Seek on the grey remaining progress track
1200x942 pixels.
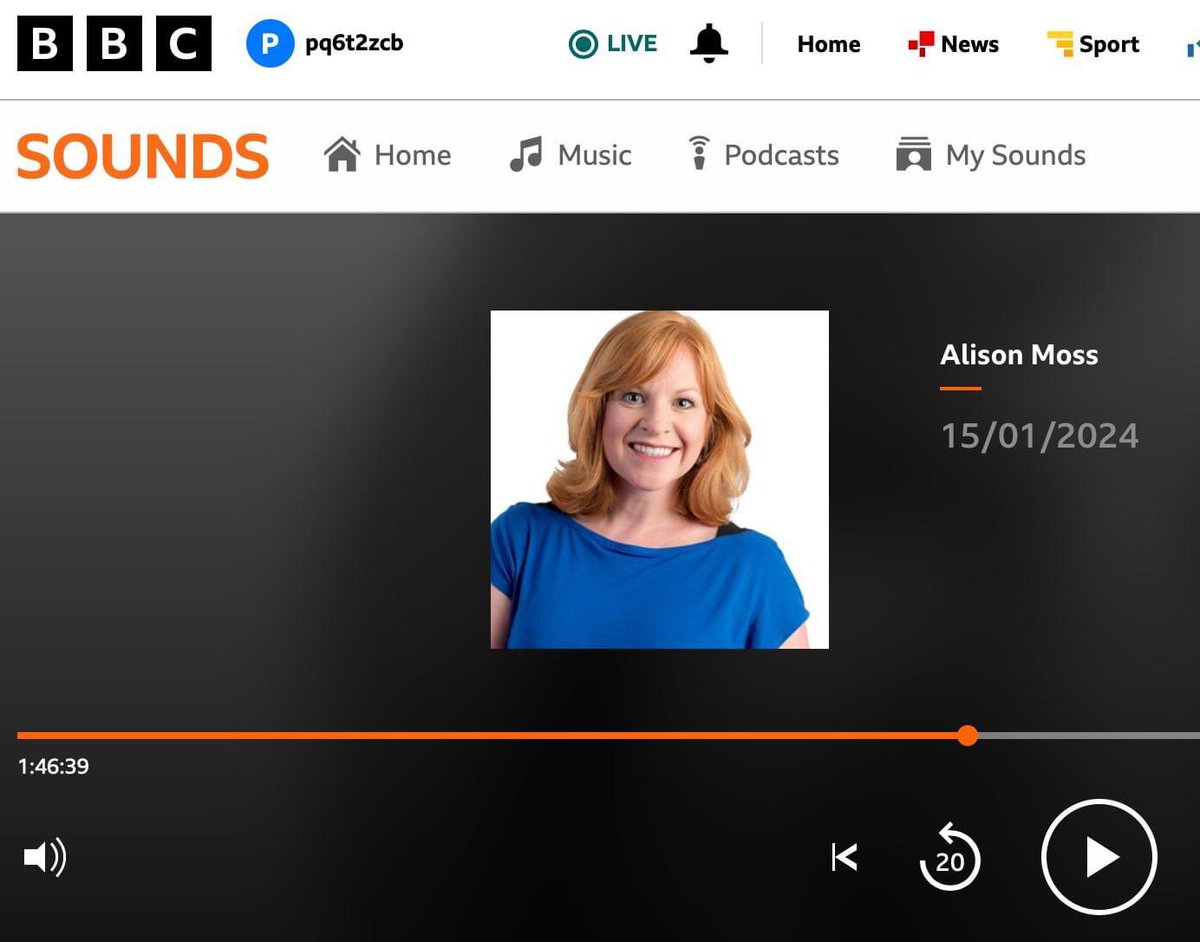click(1088, 736)
